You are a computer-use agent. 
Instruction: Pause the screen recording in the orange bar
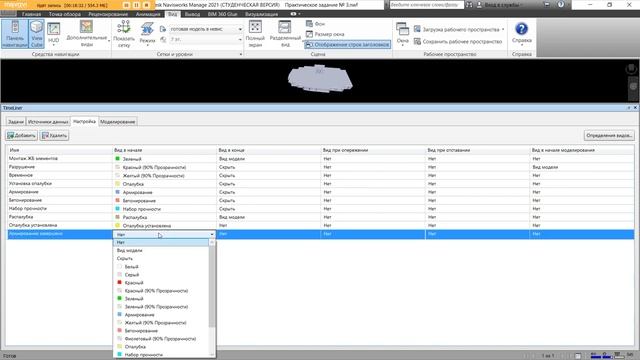(136, 5)
